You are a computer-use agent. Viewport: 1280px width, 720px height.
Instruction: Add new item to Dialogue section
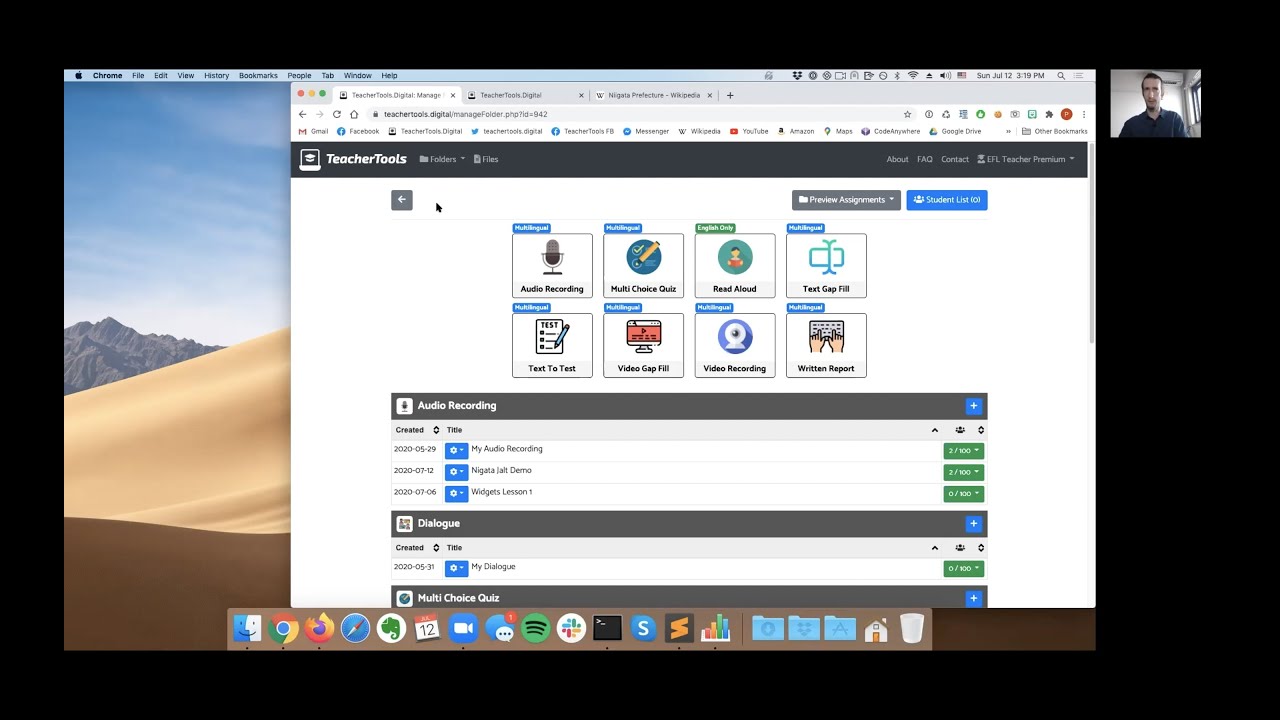pos(974,524)
